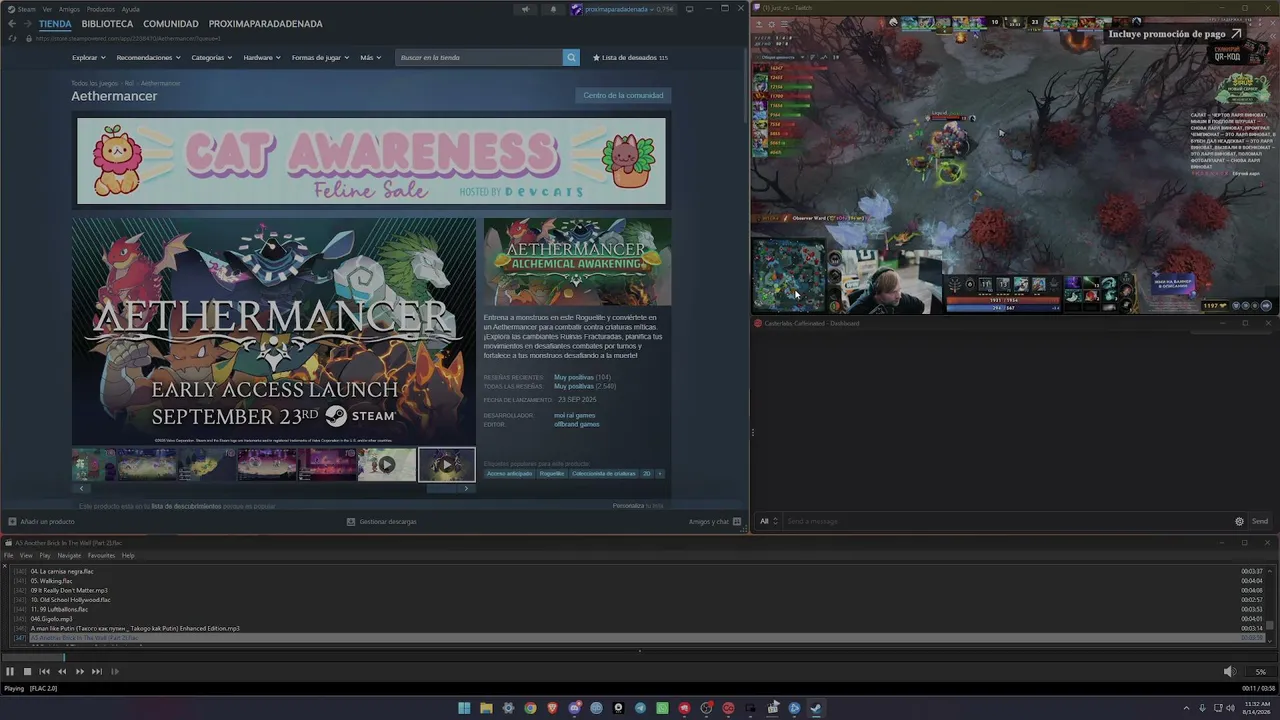Open Windows Start menu
The image size is (1280, 720).
click(x=464, y=708)
